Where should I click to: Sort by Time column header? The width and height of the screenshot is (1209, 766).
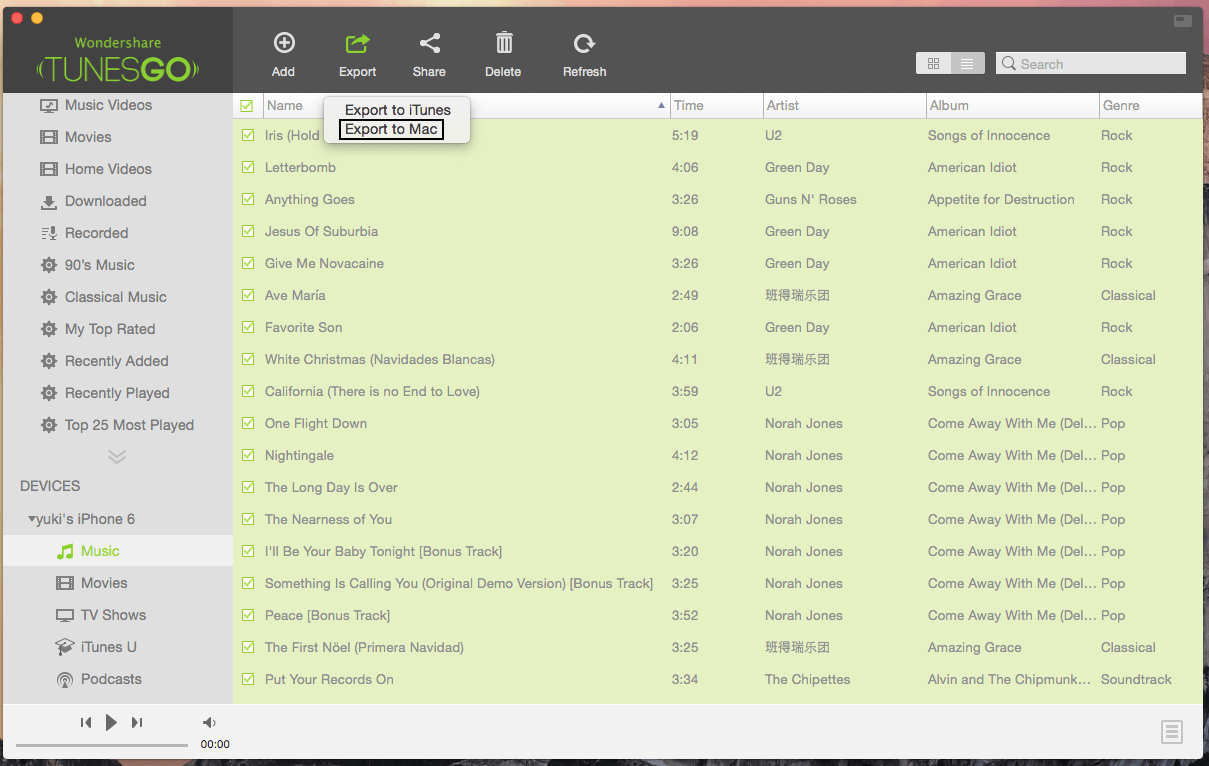point(716,105)
